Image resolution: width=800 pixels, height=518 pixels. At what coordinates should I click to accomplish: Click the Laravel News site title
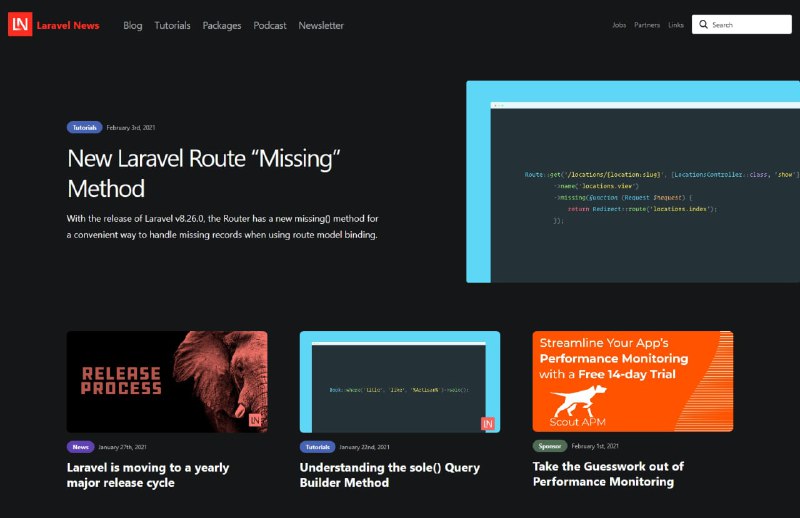click(68, 26)
